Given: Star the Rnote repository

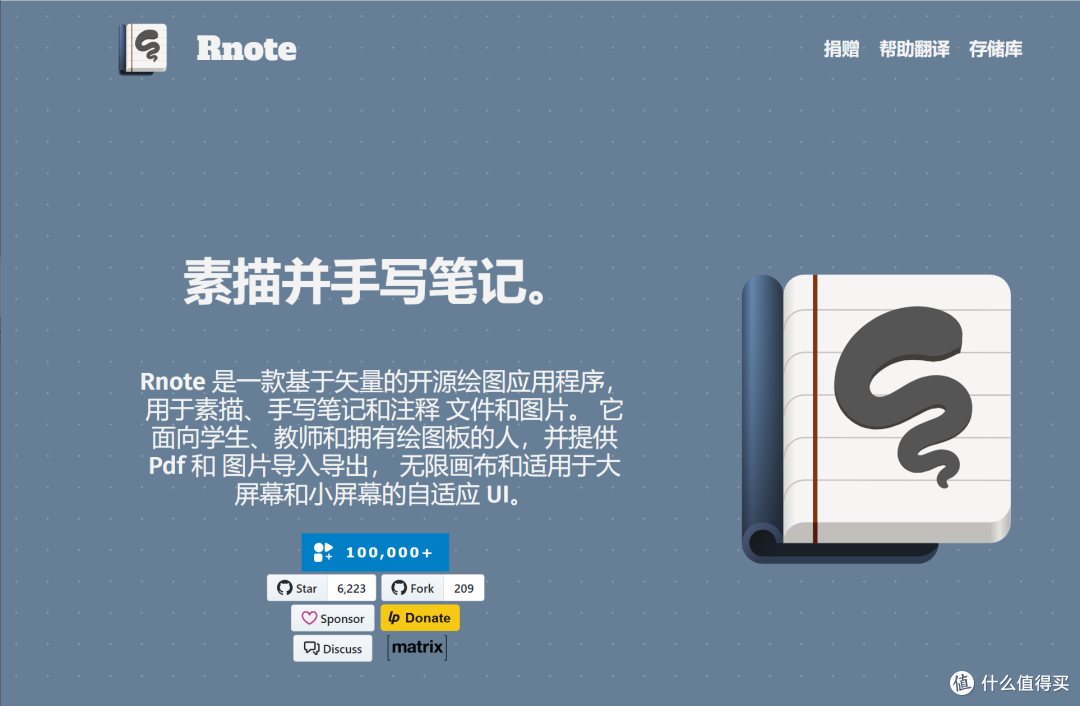Looking at the screenshot, I should click(299, 588).
